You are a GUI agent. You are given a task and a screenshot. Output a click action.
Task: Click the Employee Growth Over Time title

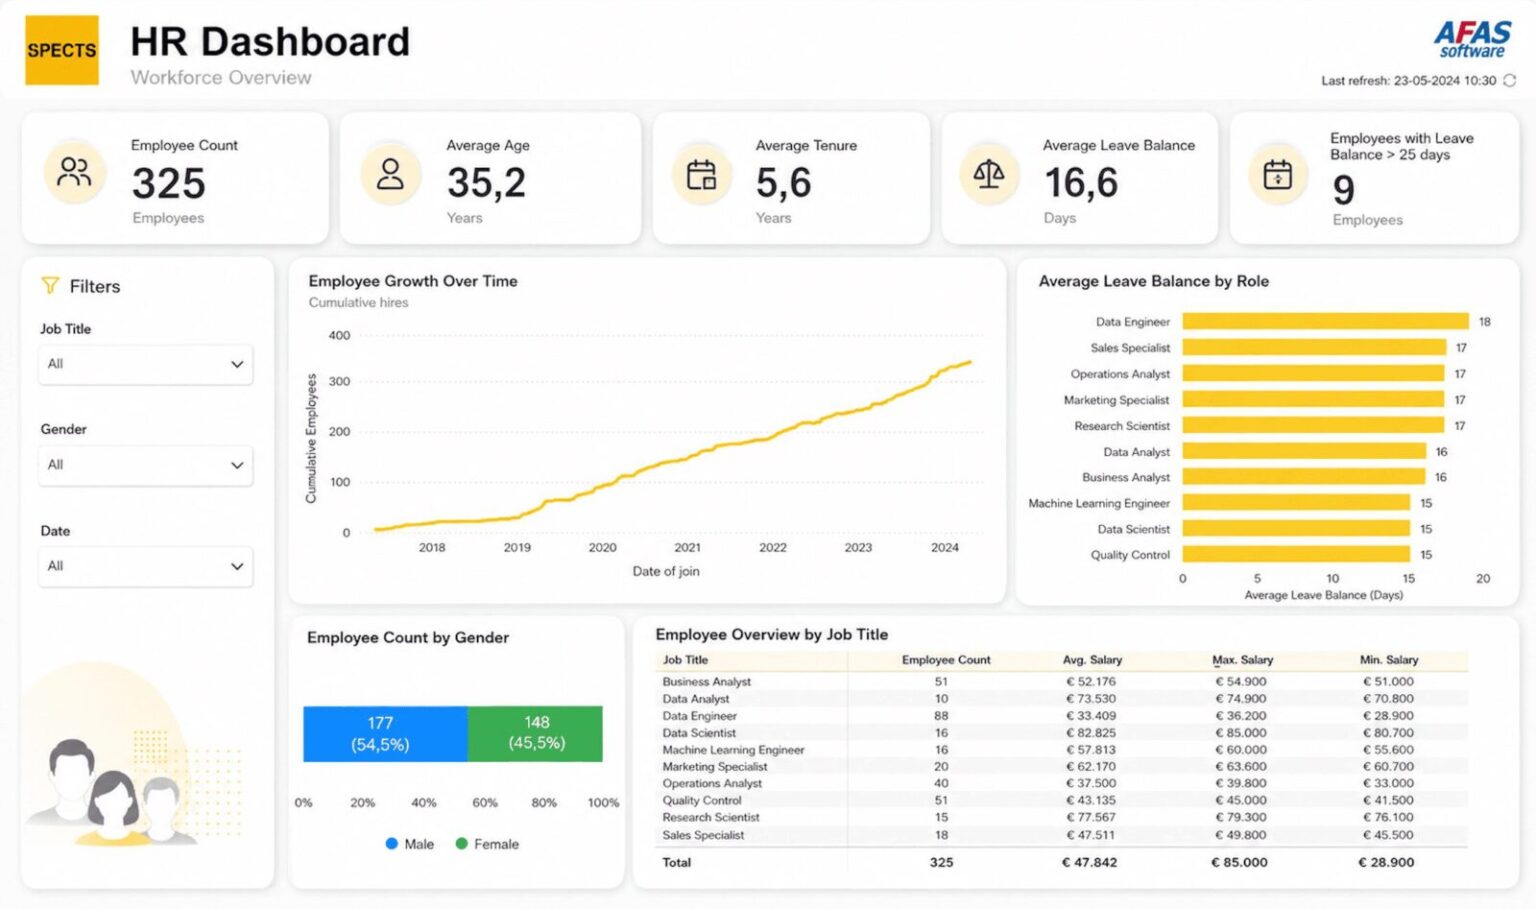413,281
